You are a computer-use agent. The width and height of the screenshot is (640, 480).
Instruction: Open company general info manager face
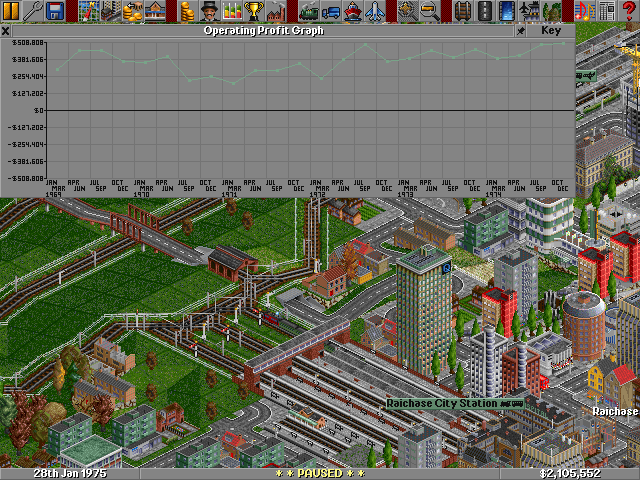pos(209,11)
